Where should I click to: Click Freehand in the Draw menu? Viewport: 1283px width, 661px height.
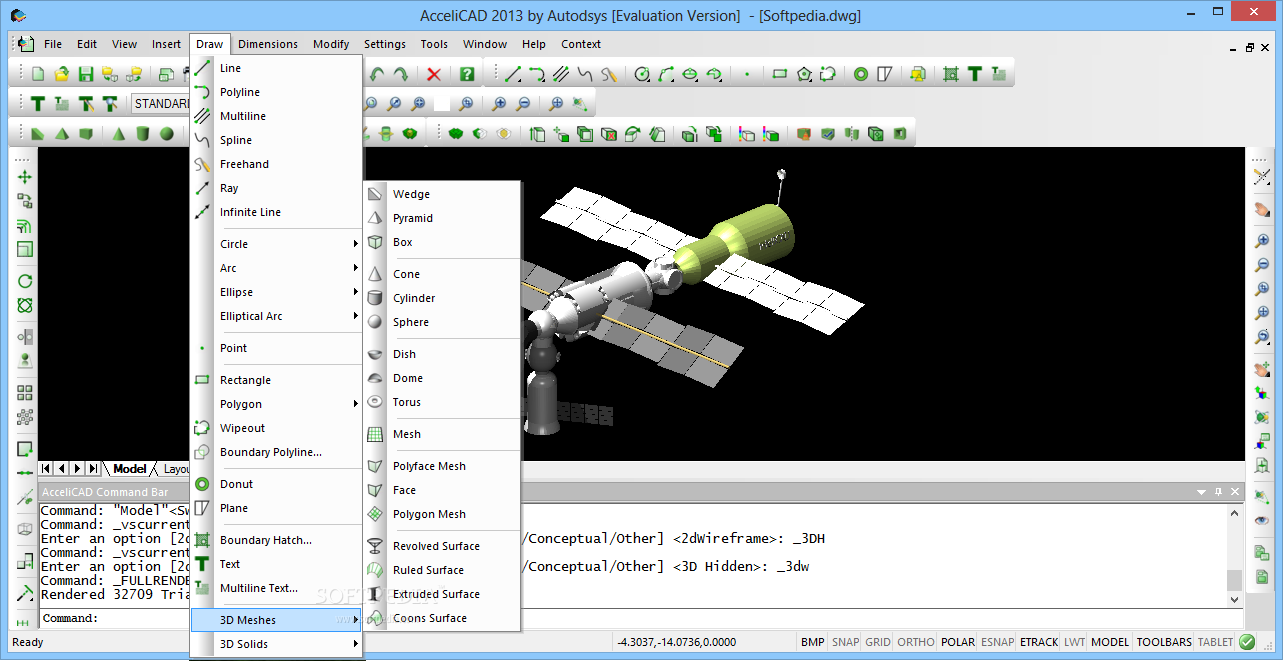click(x=276, y=164)
